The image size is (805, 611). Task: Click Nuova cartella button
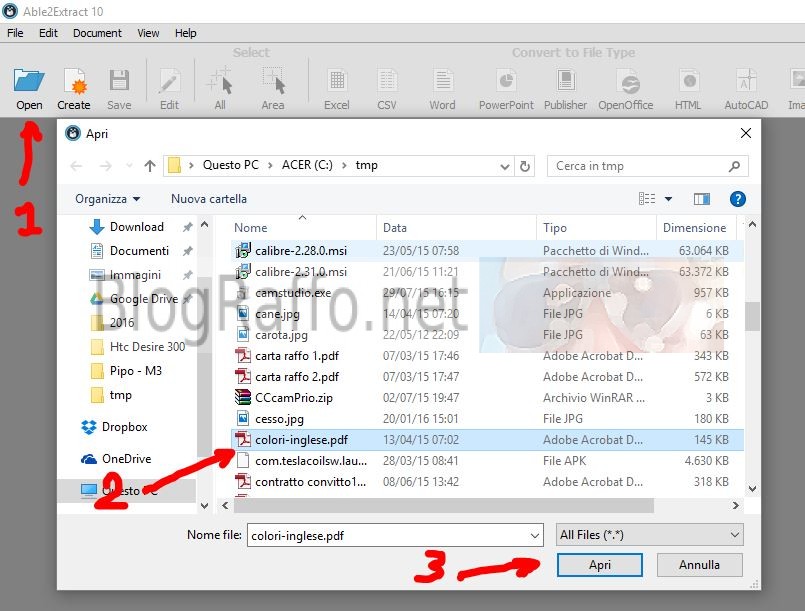[209, 199]
